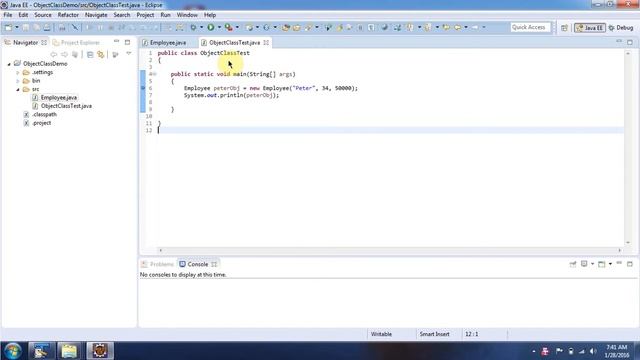The height and width of the screenshot is (360, 640).
Task: Select the .project file
Action: [x=42, y=123]
